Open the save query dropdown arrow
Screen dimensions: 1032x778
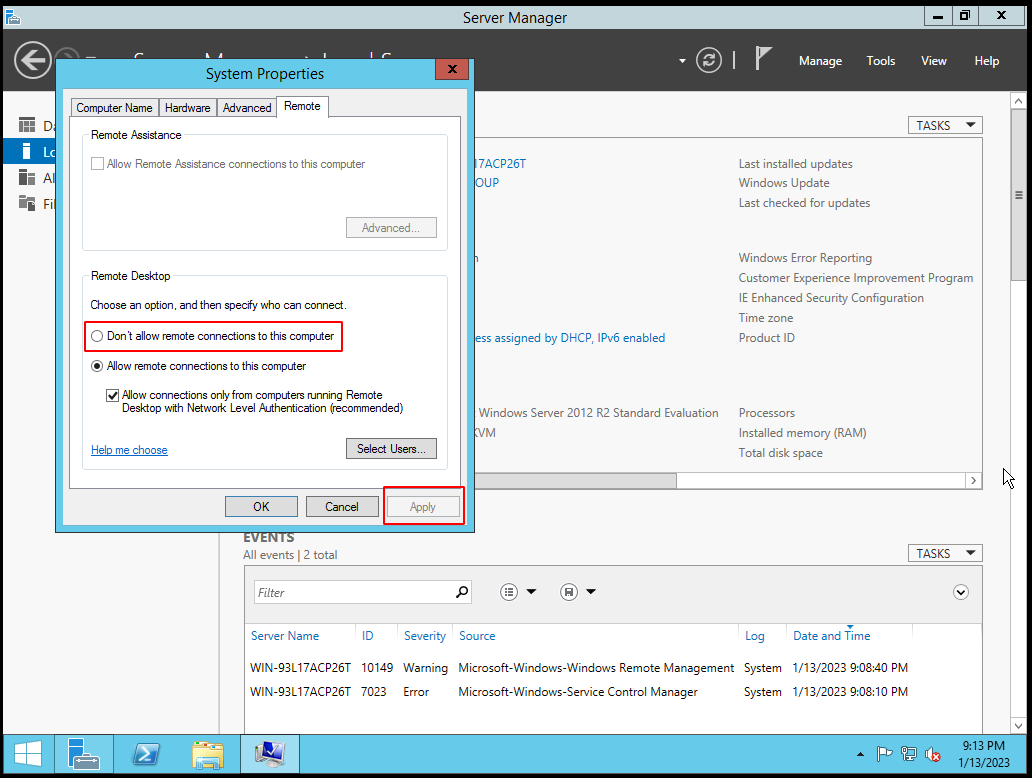(590, 591)
